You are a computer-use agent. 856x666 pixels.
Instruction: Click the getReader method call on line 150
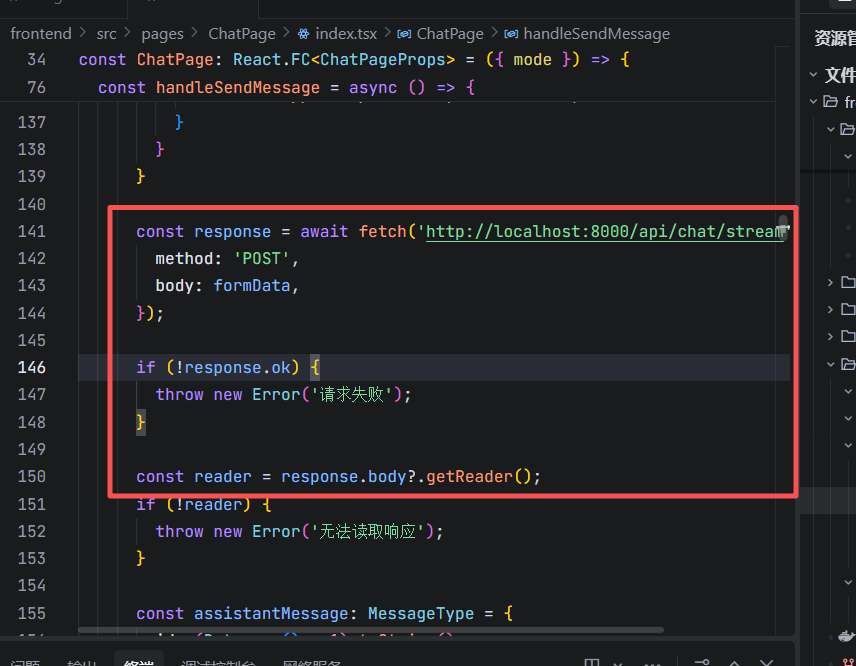point(469,477)
